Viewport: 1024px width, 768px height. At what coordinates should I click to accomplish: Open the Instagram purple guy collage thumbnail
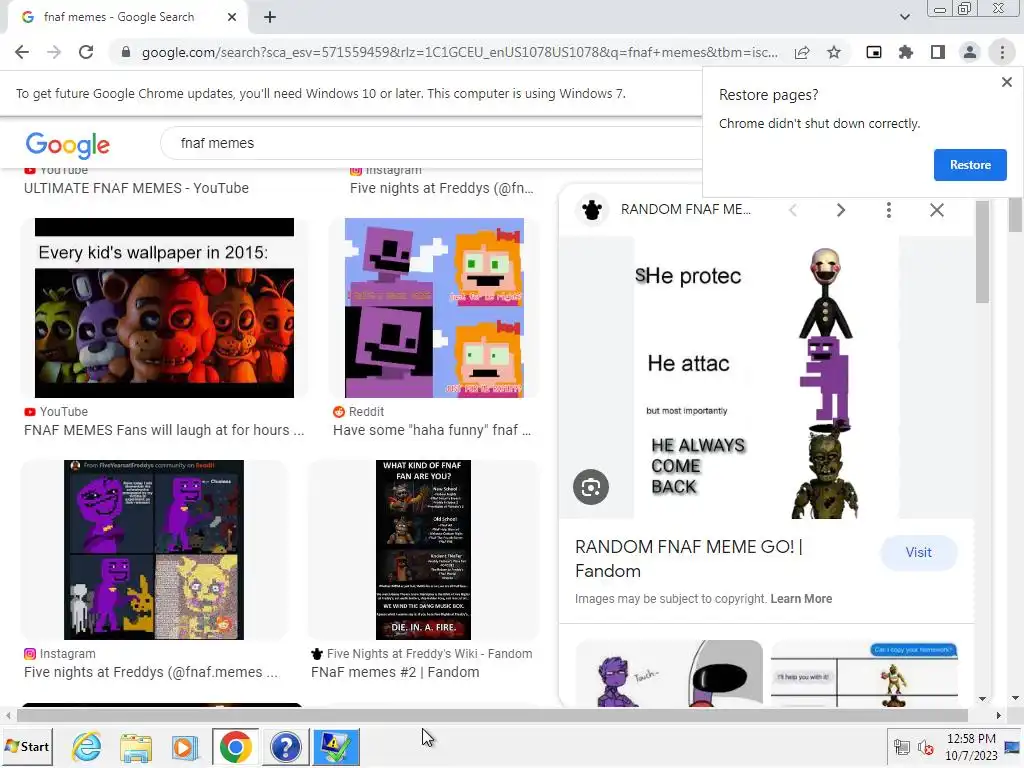click(x=153, y=550)
